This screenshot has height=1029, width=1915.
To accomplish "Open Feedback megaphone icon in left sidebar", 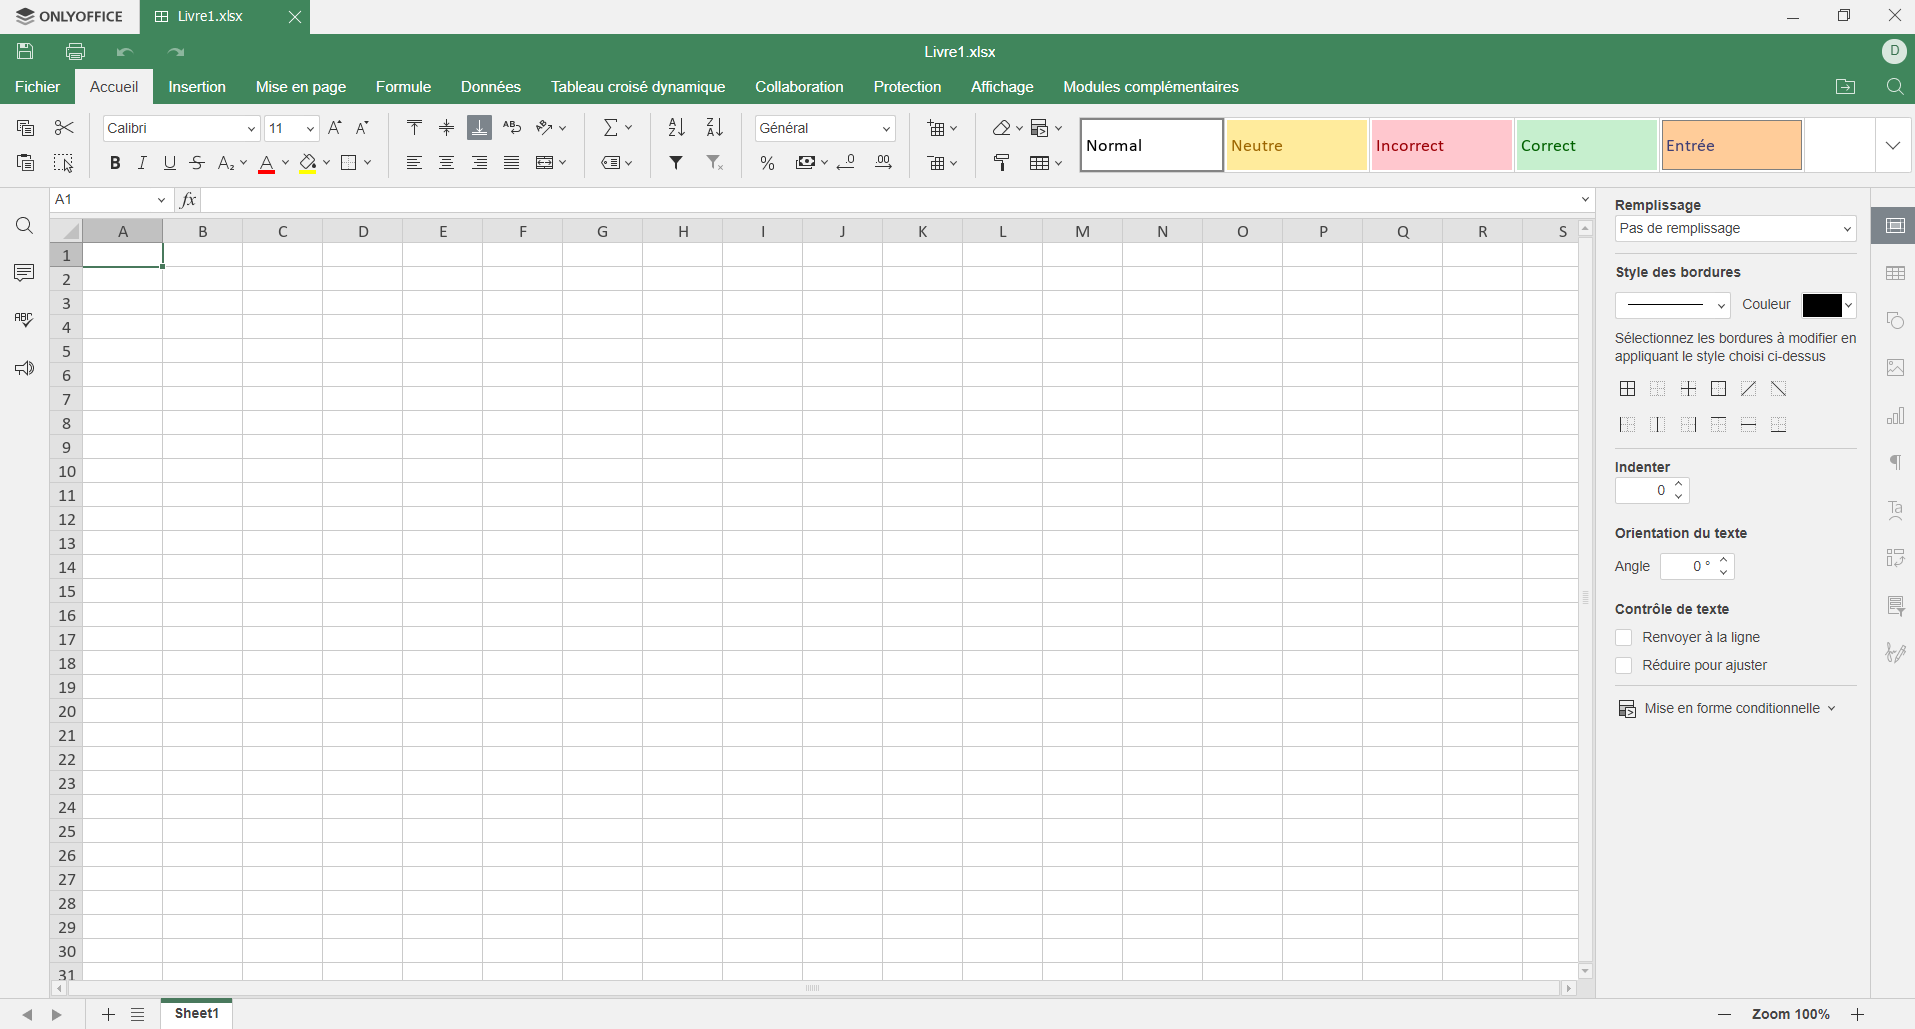I will (25, 369).
